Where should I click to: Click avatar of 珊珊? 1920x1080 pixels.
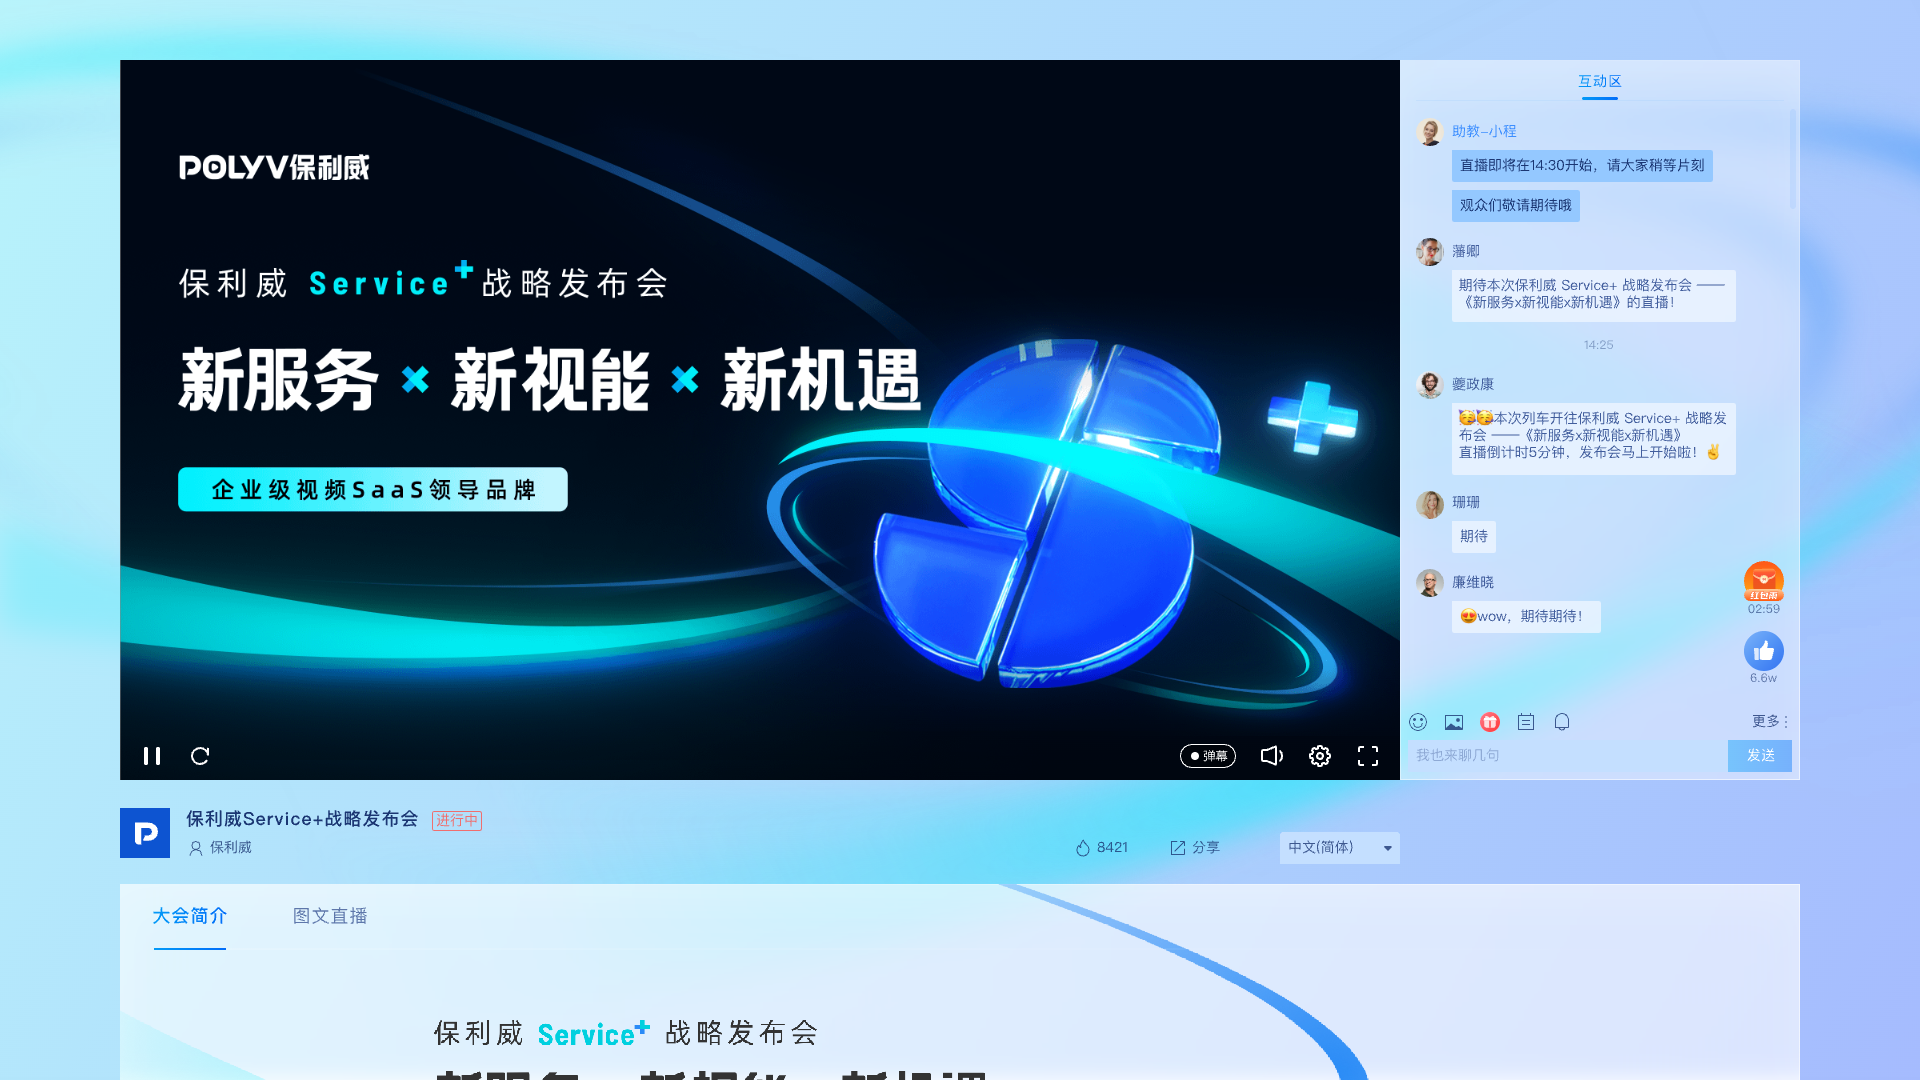pos(1430,504)
